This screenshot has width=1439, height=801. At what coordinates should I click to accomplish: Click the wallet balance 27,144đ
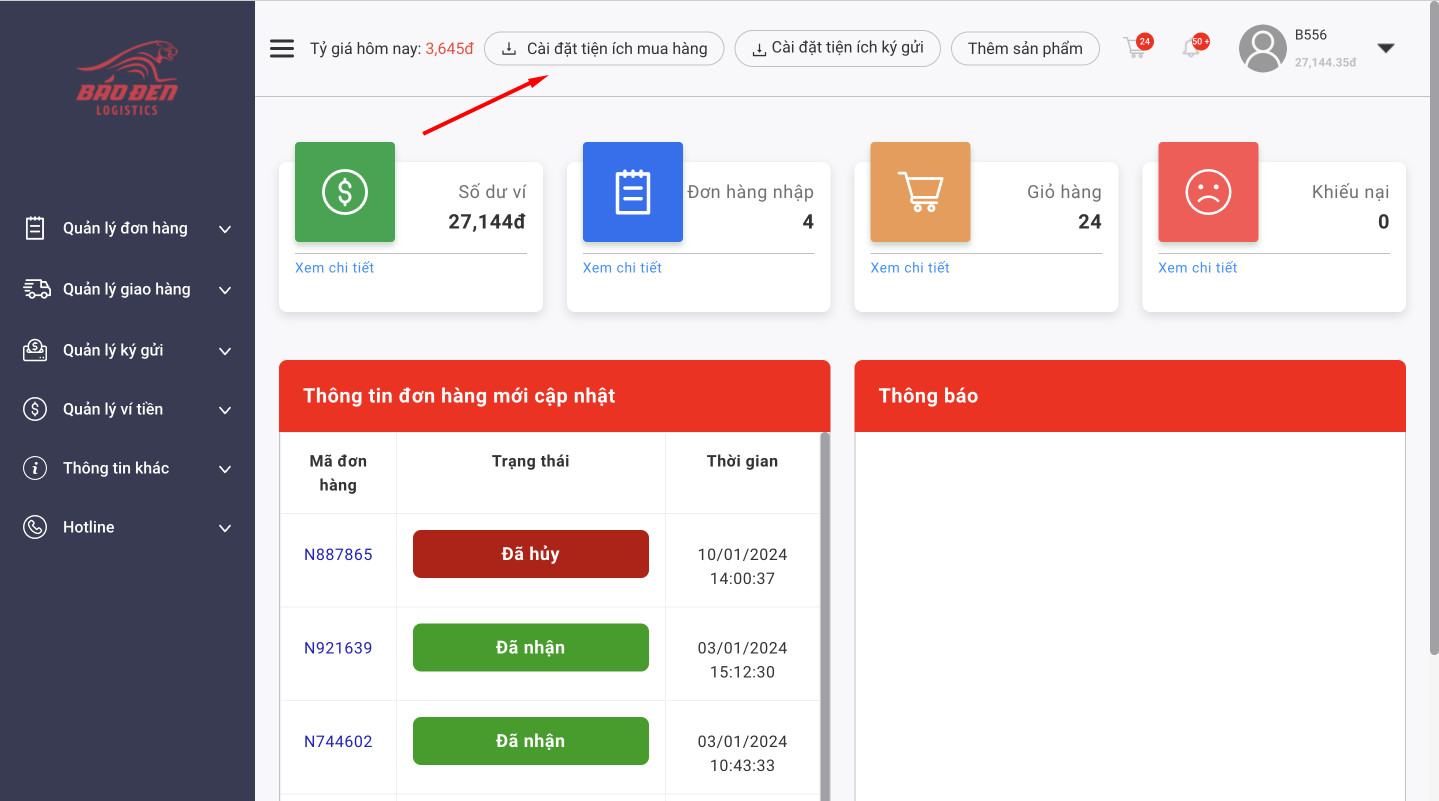(487, 222)
